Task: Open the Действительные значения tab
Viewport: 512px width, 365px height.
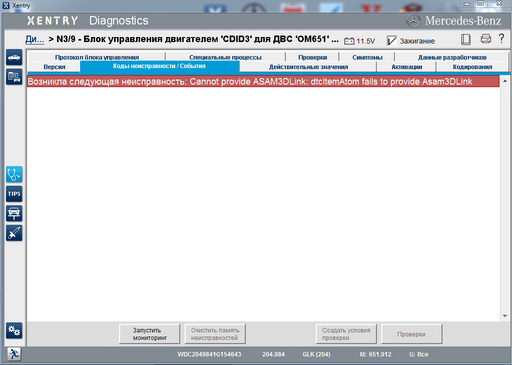Action: click(308, 67)
